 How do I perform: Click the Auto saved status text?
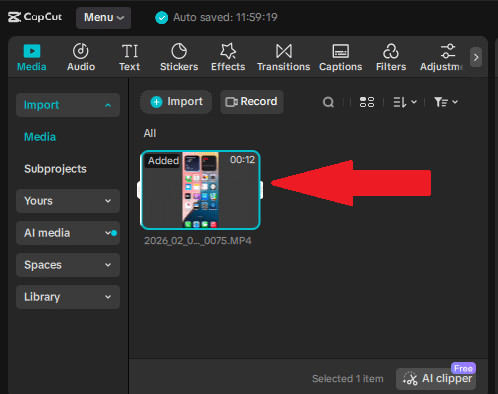225,17
